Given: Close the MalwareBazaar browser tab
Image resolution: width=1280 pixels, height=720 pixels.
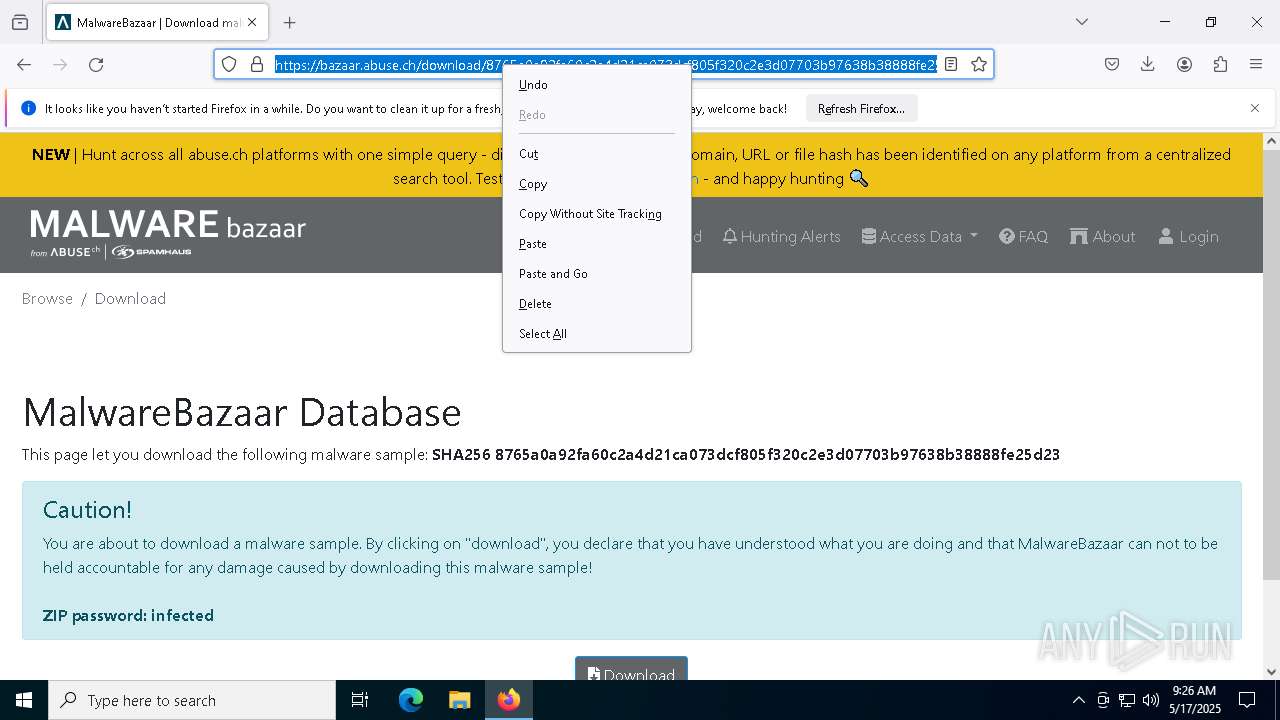Looking at the screenshot, I should pos(253,22).
